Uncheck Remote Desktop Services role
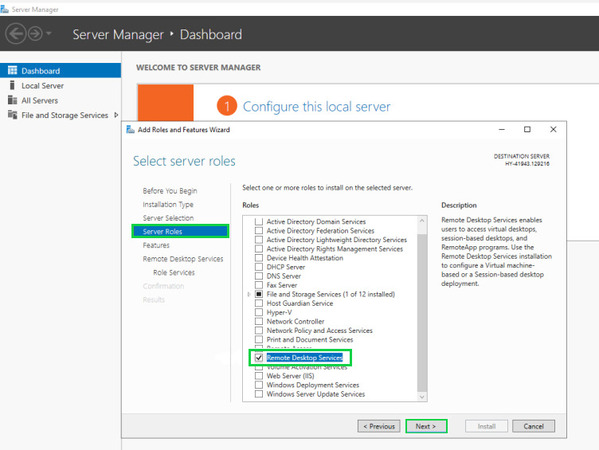 coord(259,358)
